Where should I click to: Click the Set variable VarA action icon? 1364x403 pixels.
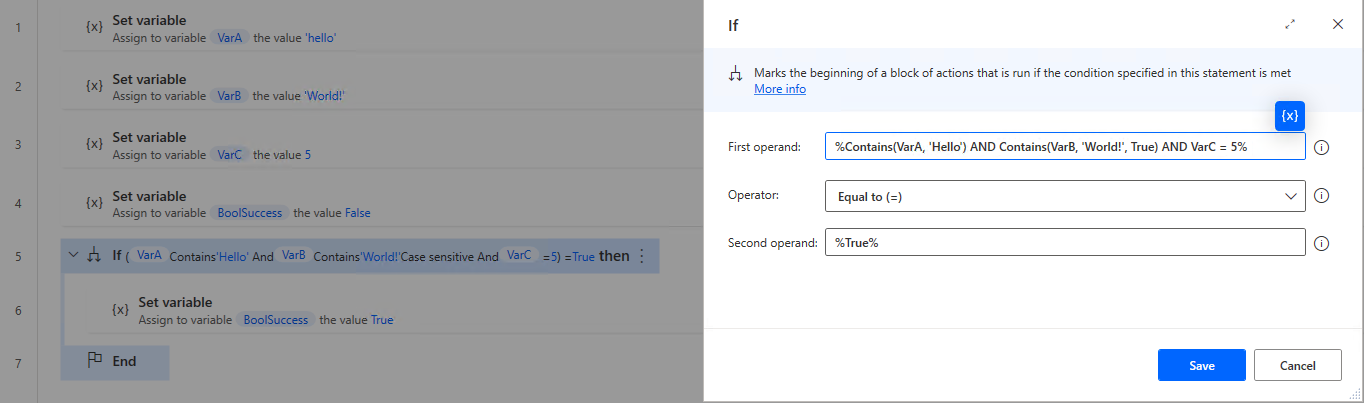coord(94,27)
